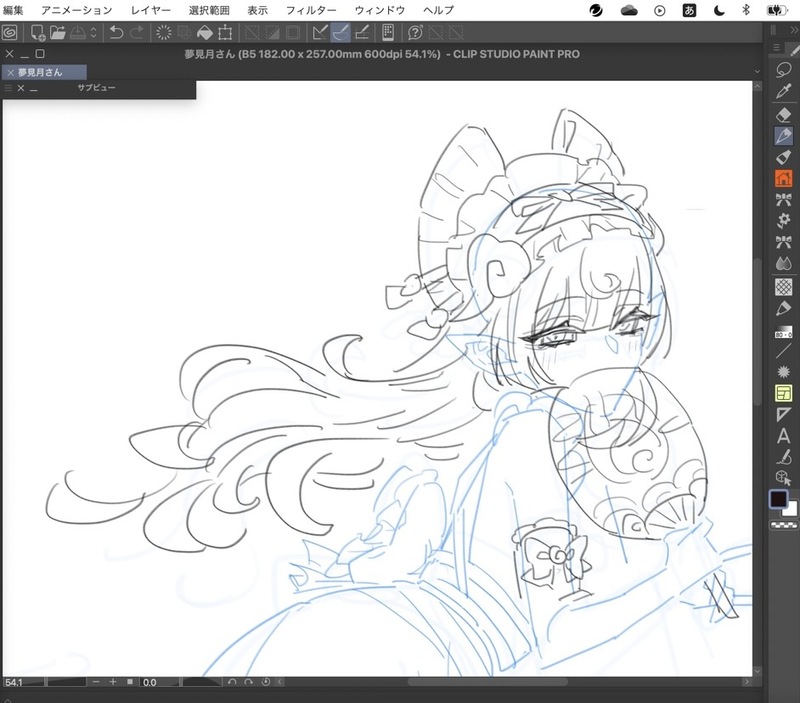Create a new canvas document
Screen dimensions: 800x703
37,33
